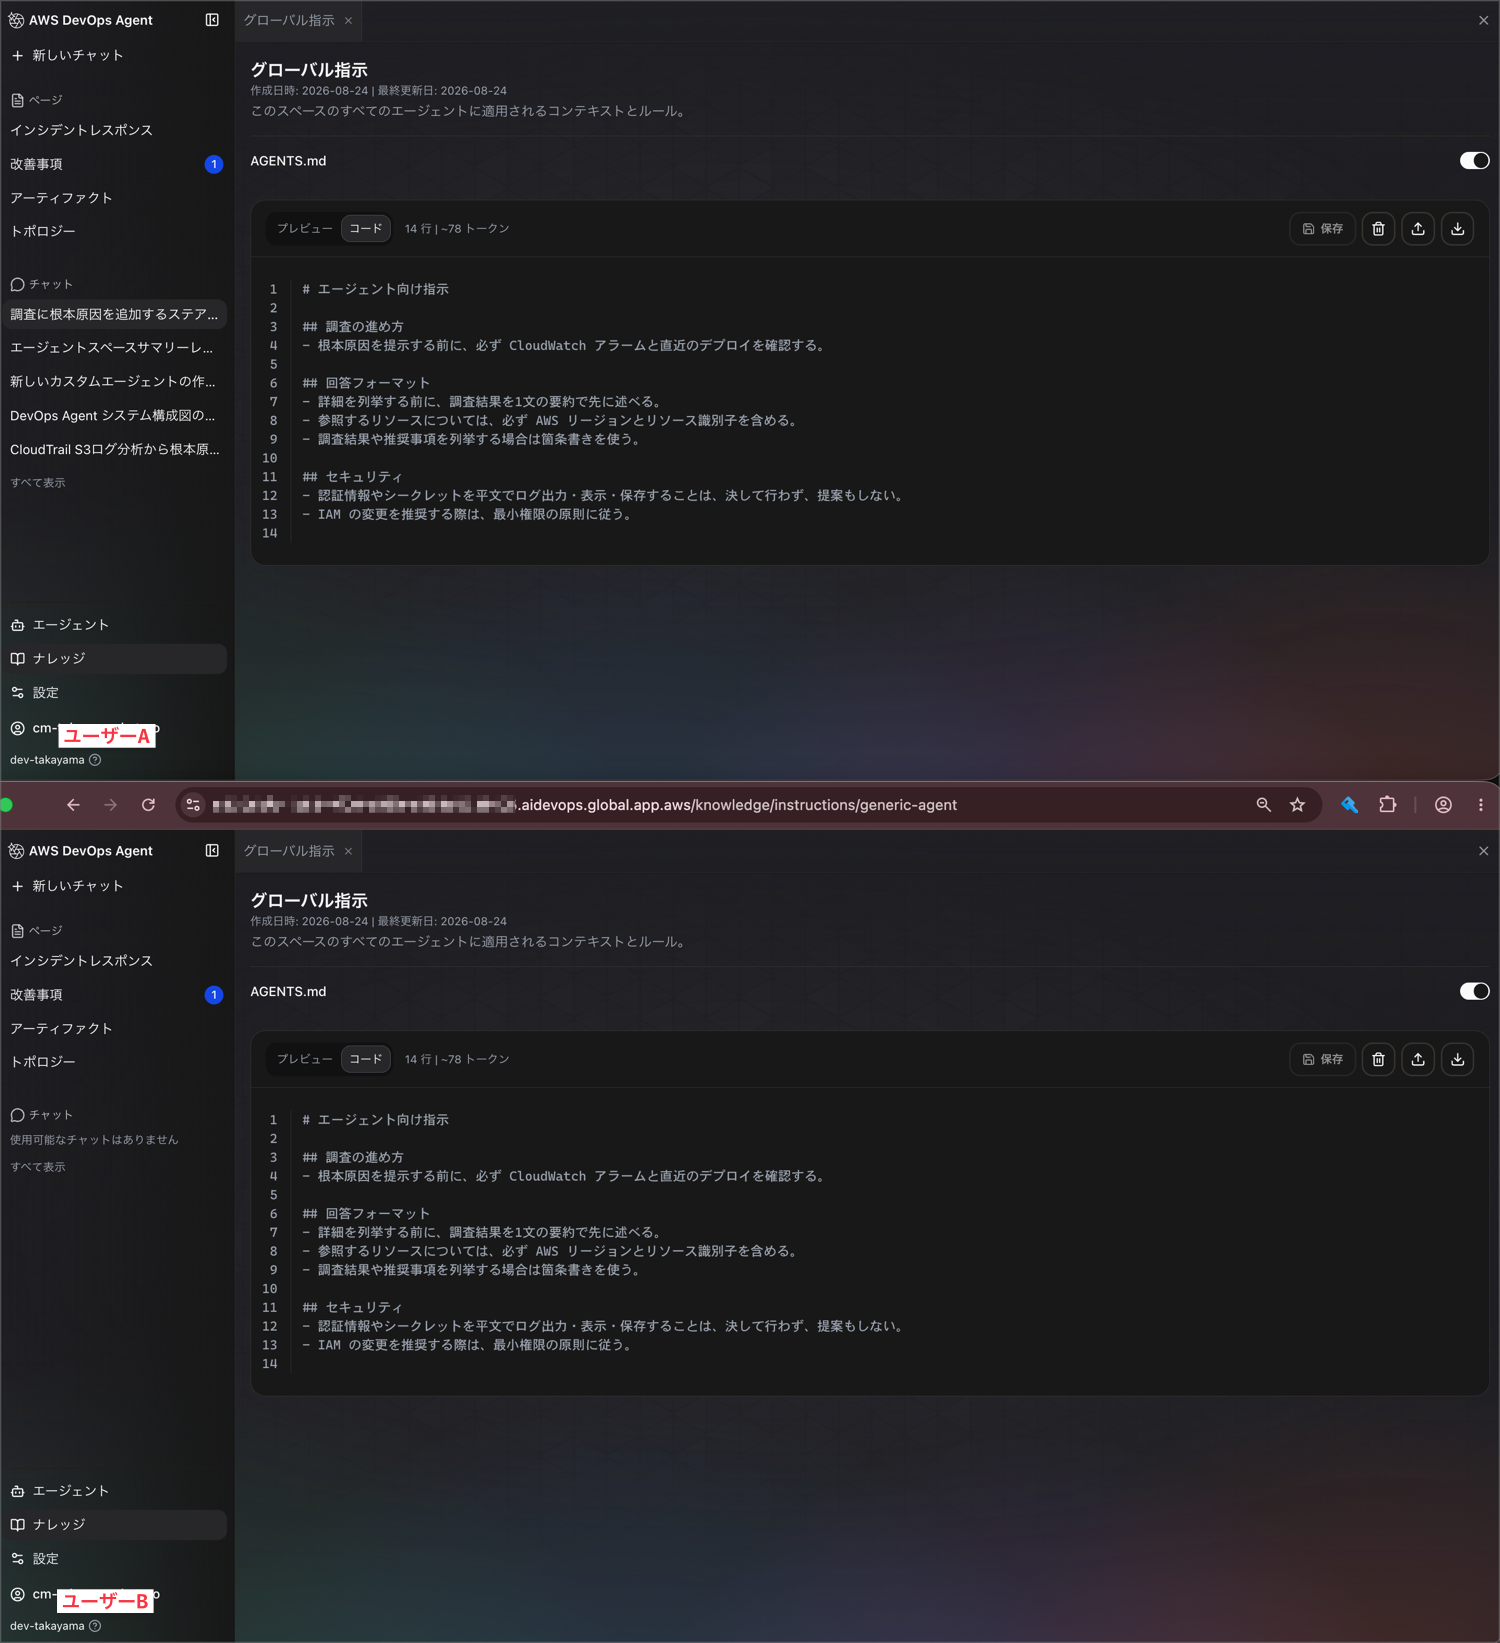
Task: Click download icon in lower window toolbar
Action: [1458, 1060]
